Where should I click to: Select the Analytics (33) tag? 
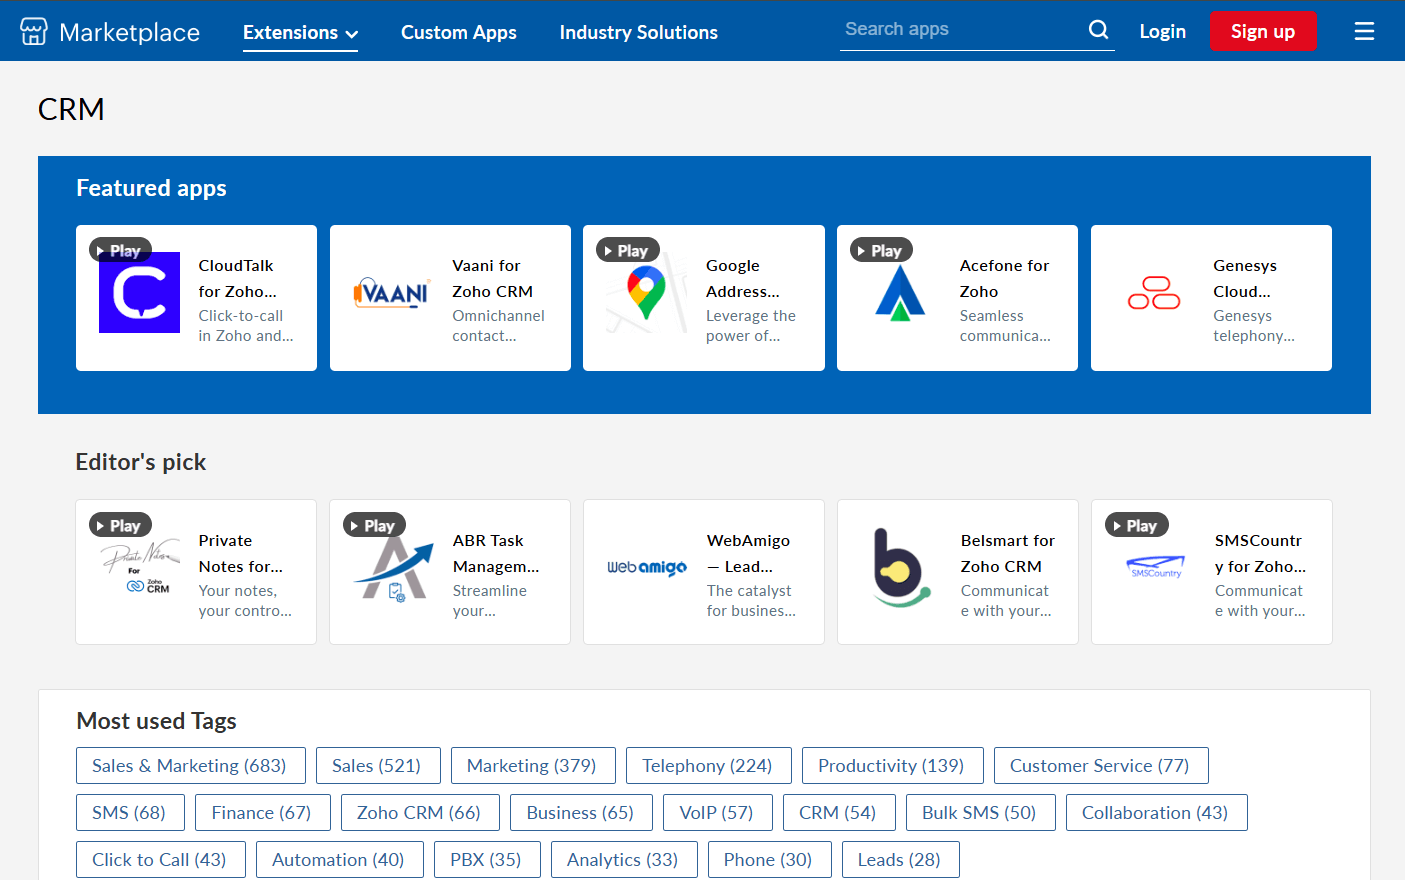pyautogui.click(x=624, y=860)
